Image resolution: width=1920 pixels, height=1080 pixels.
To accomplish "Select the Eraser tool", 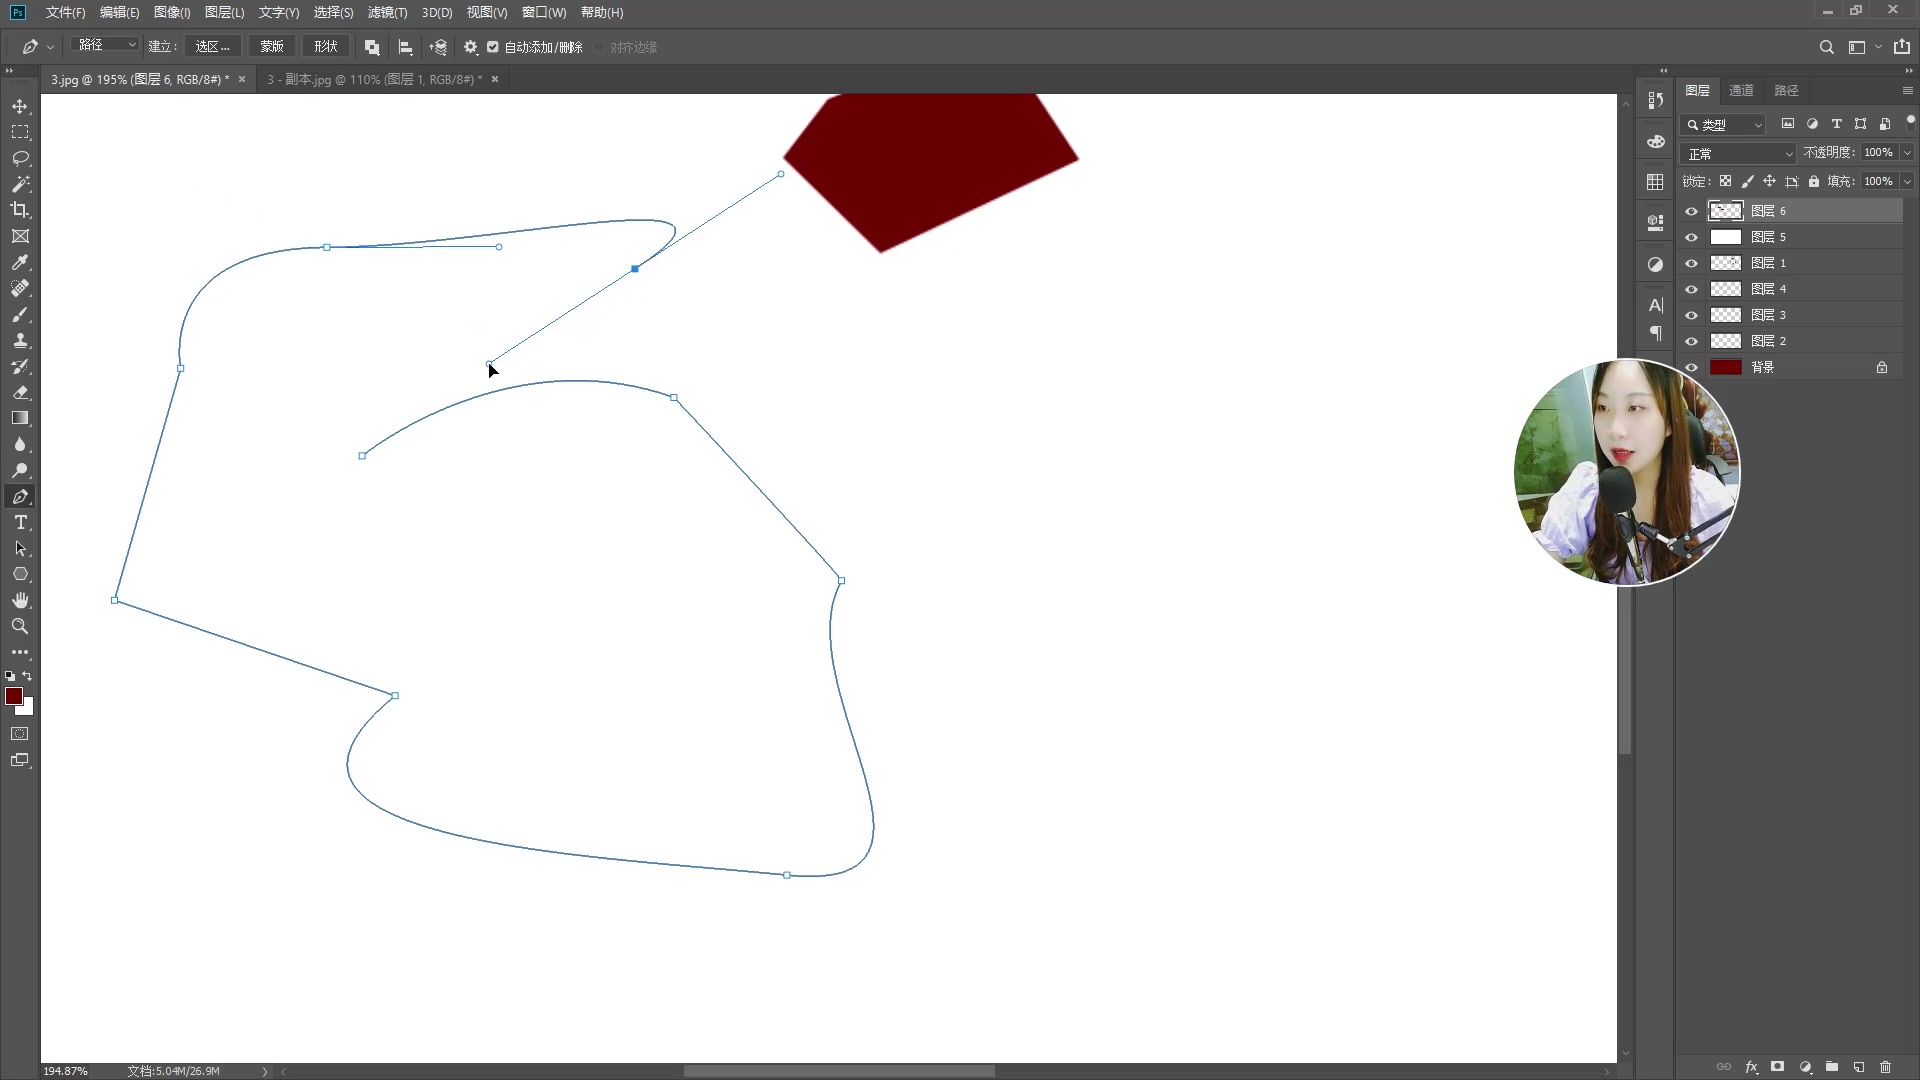I will [20, 393].
